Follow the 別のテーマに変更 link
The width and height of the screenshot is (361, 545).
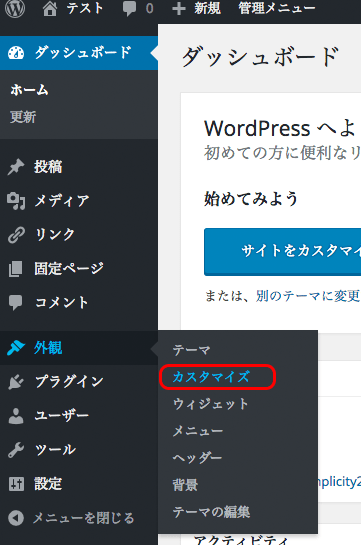pos(308,296)
